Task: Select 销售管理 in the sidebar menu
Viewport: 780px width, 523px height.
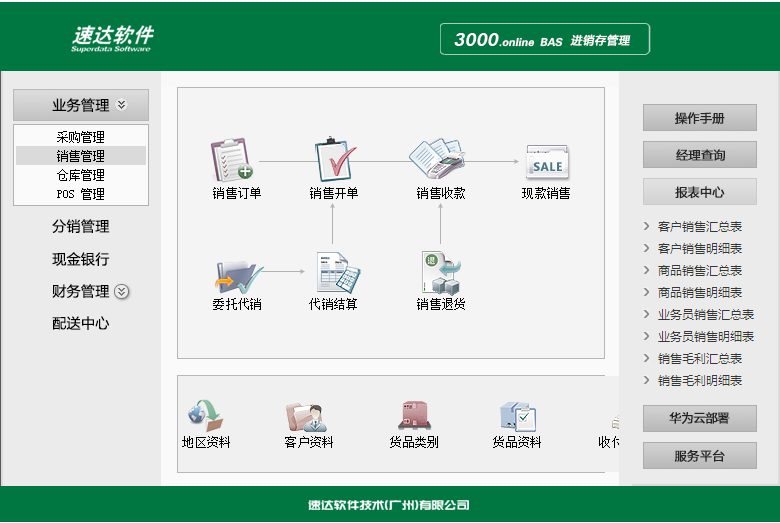Action: 81,156
